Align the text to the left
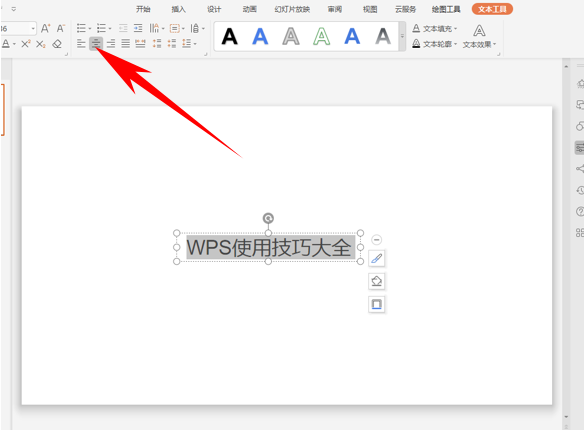Screen dimensions: 586x430 [x=81, y=44]
